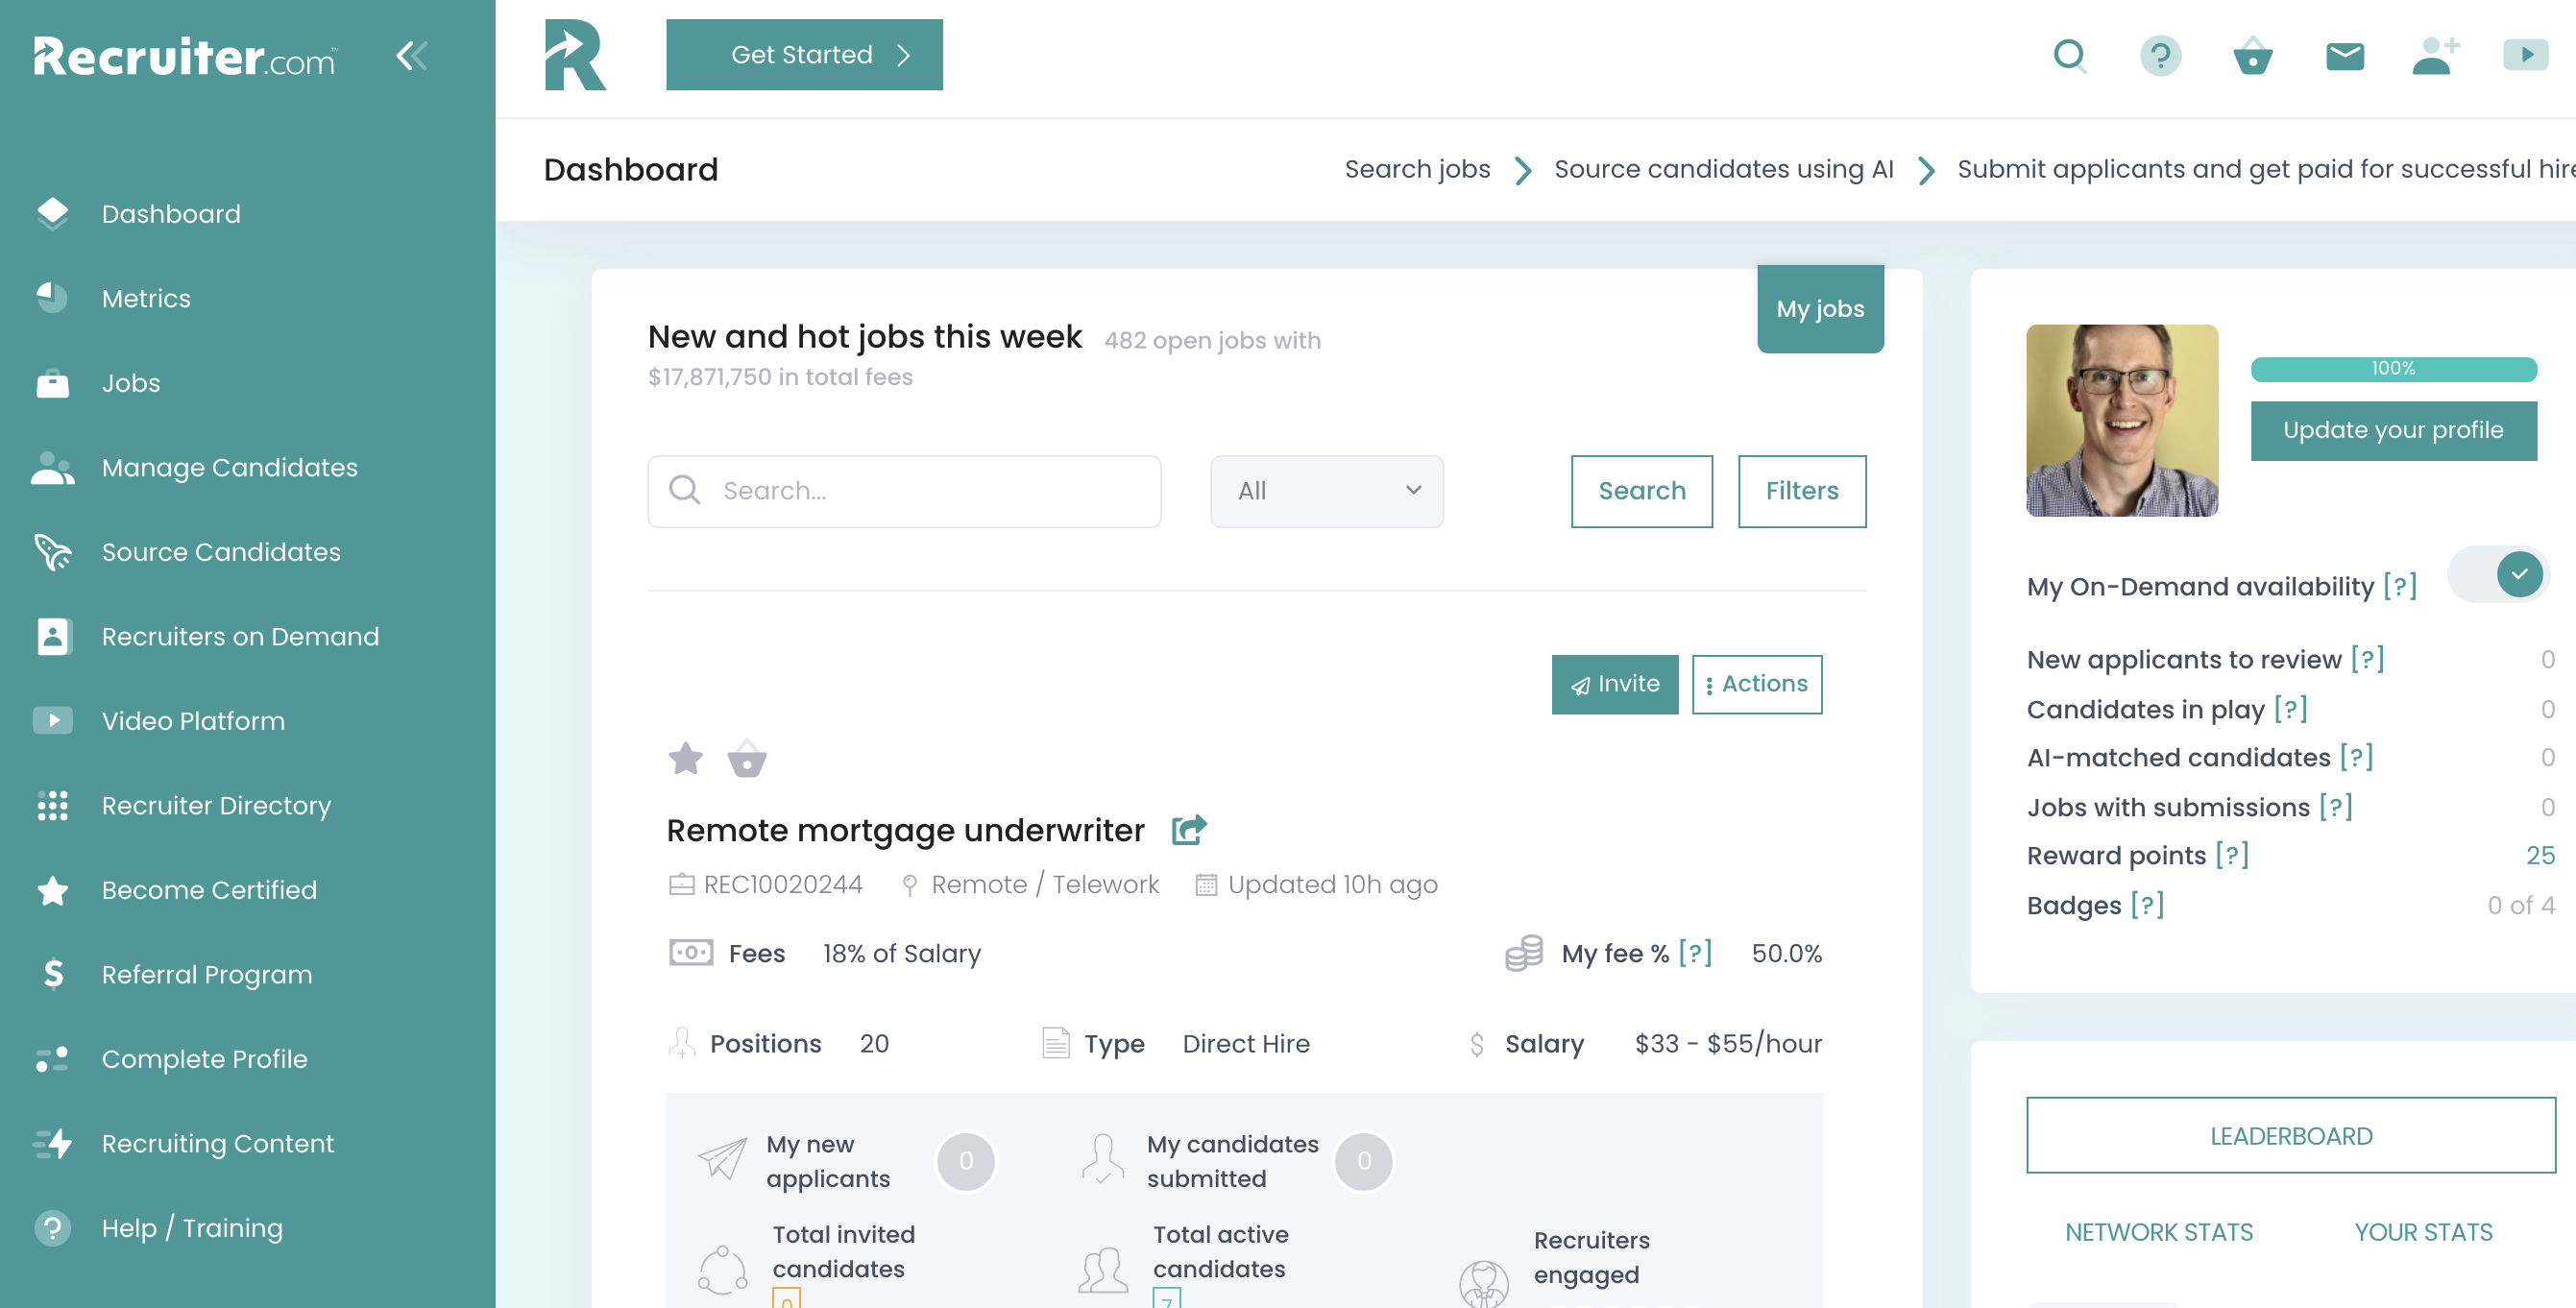This screenshot has width=2576, height=1308.
Task: Click the Invite button
Action: coord(1614,684)
